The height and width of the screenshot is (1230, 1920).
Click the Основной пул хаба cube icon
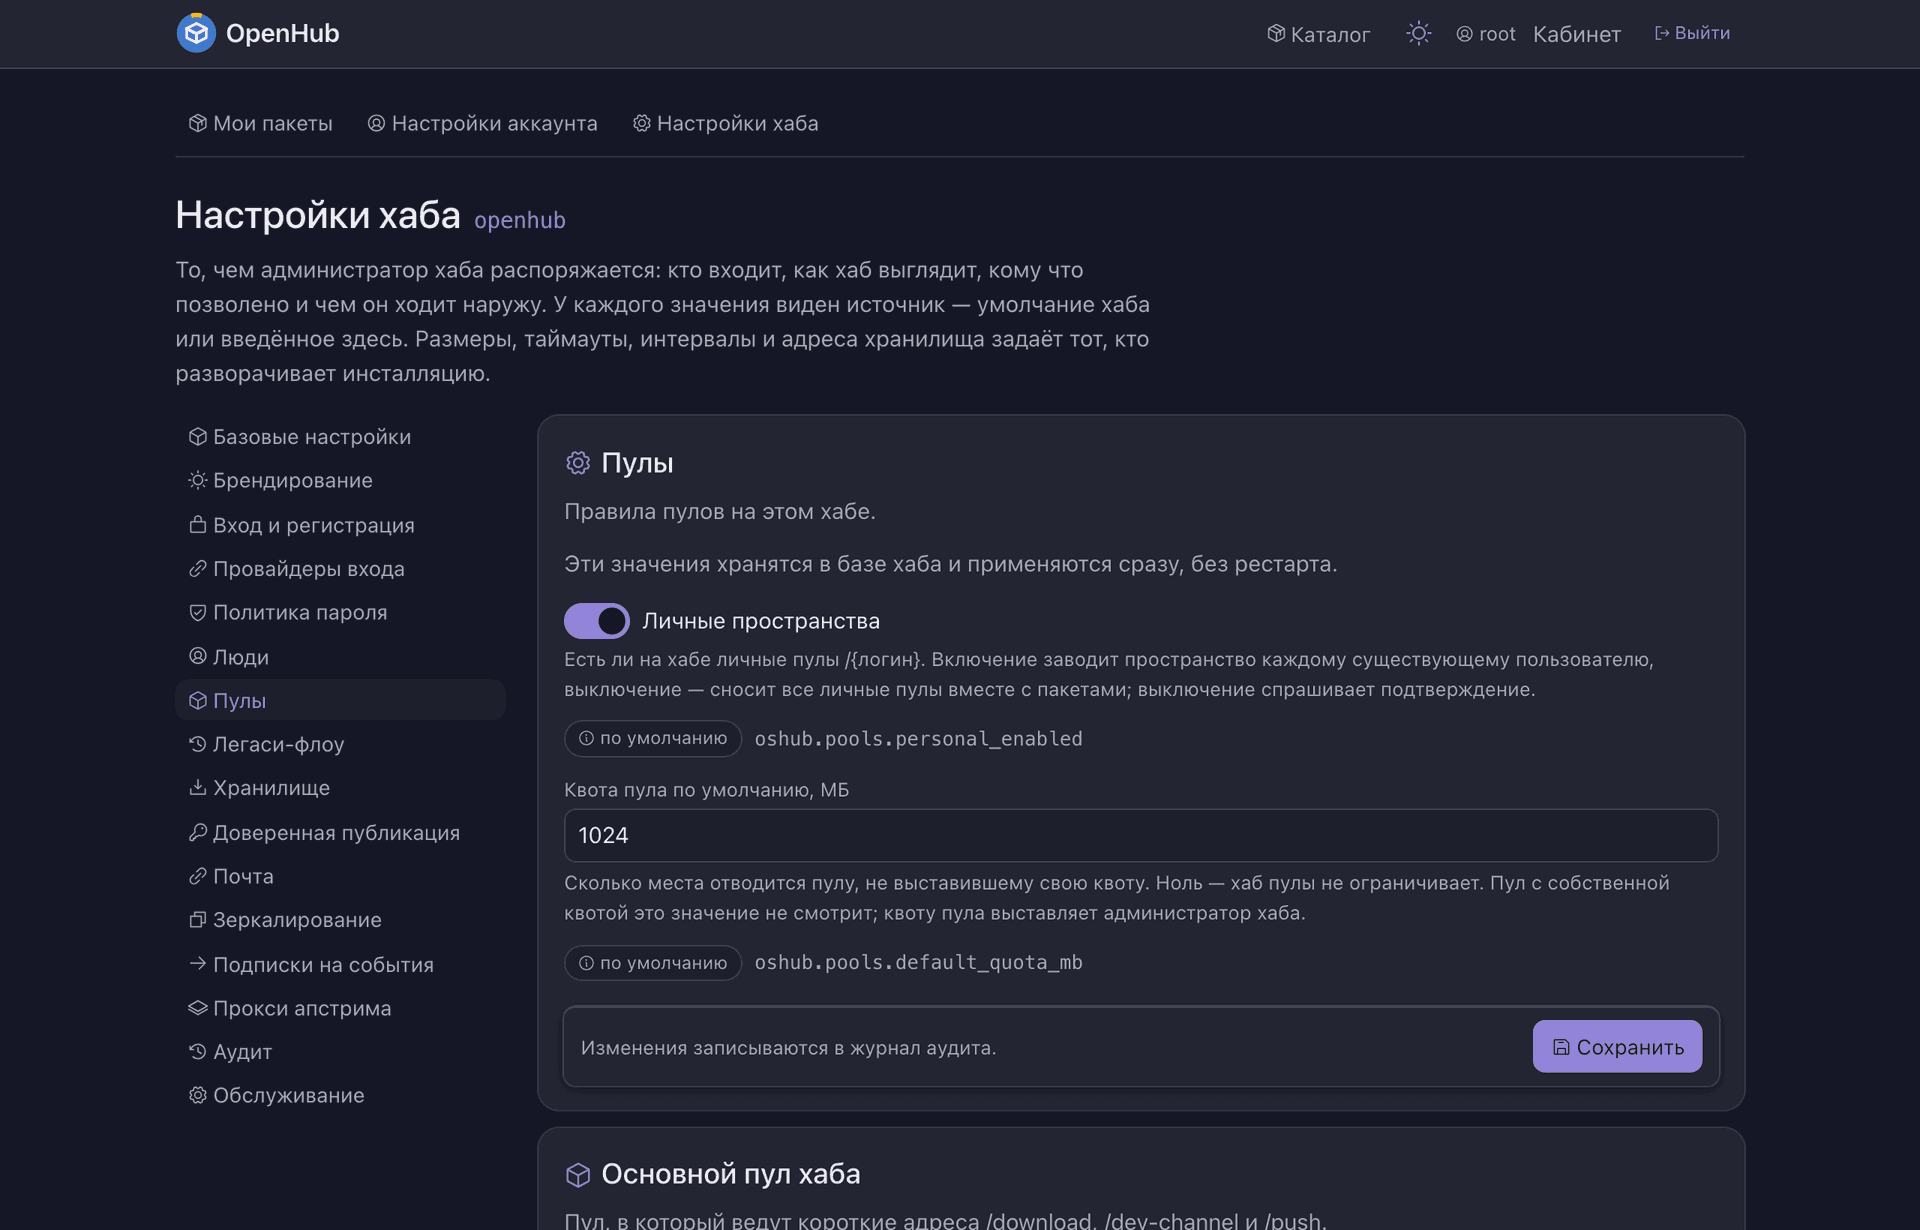(x=578, y=1175)
